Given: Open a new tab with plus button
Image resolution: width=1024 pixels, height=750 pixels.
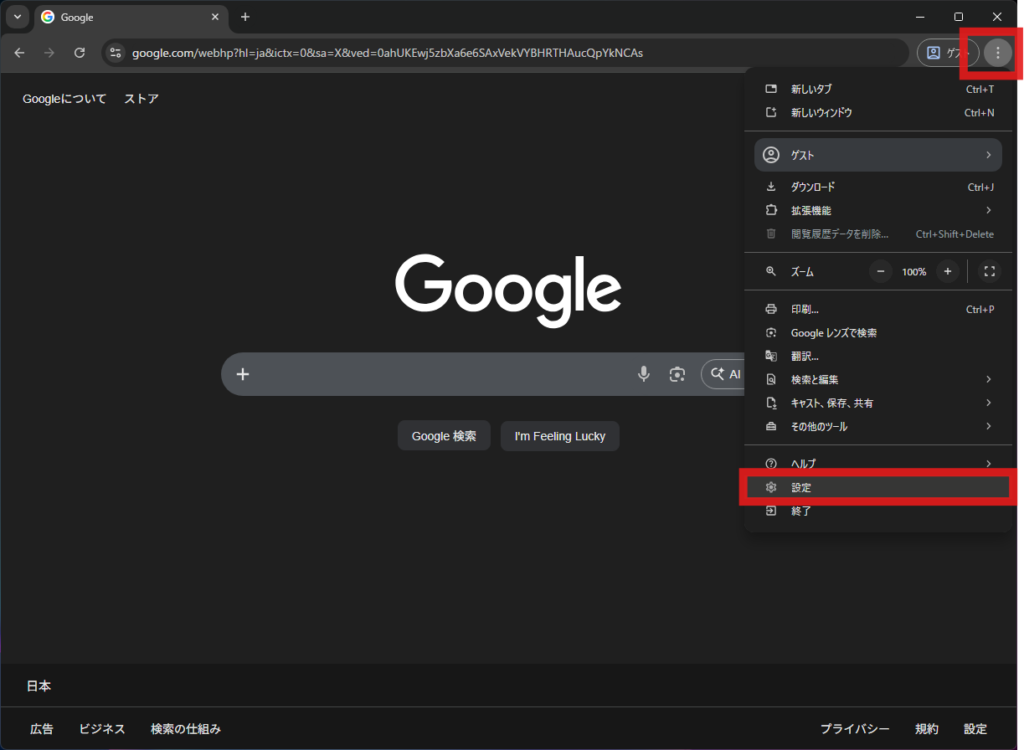Looking at the screenshot, I should (x=245, y=17).
